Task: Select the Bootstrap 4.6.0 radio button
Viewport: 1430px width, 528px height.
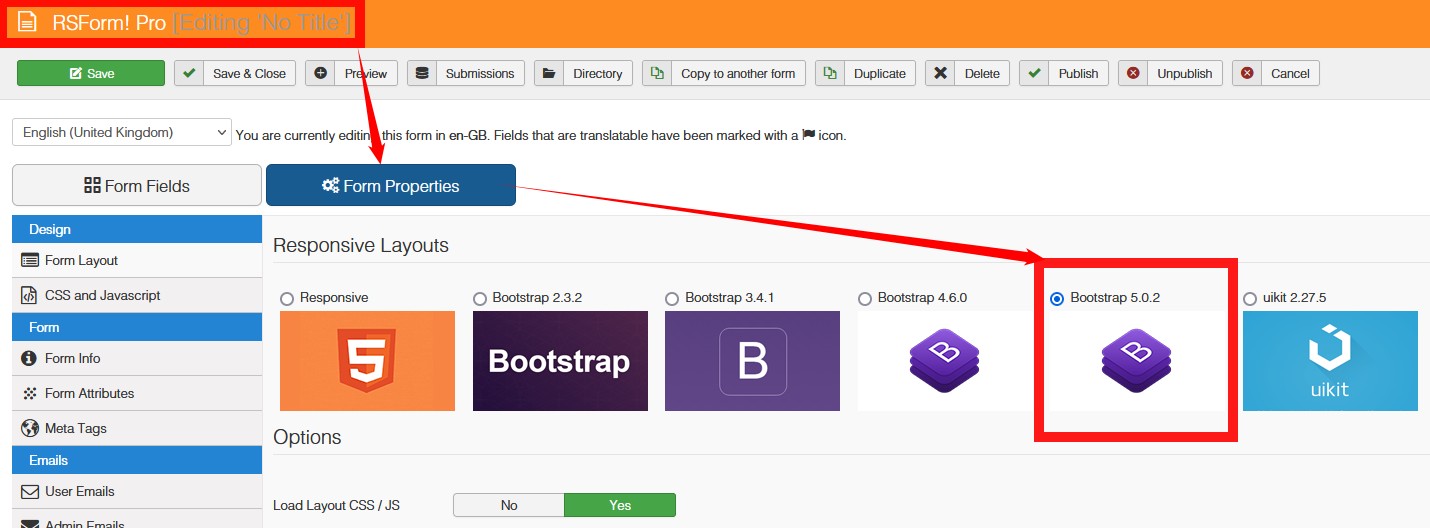Action: click(x=865, y=298)
